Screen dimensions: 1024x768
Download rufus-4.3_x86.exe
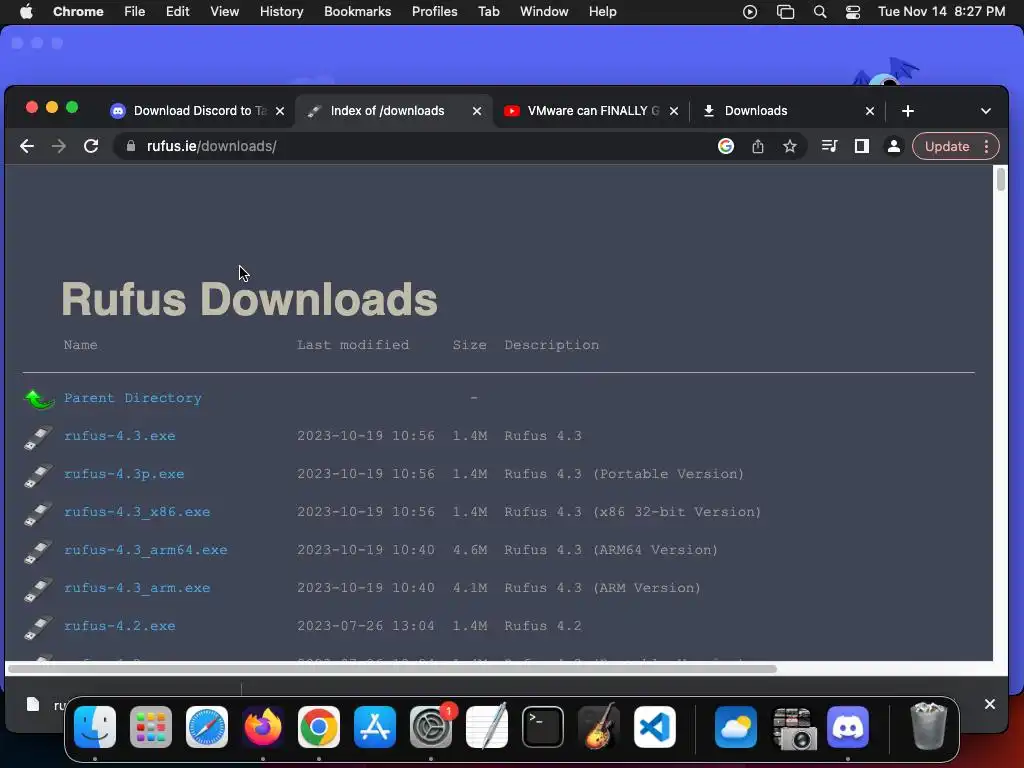[137, 511]
